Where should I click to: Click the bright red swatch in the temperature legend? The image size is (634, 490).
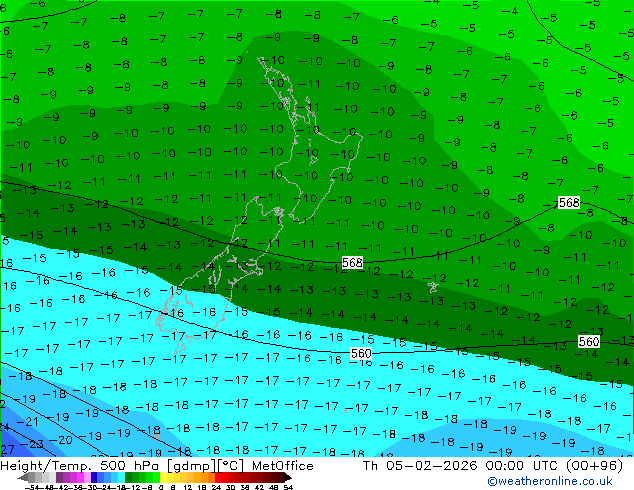pos(218,477)
